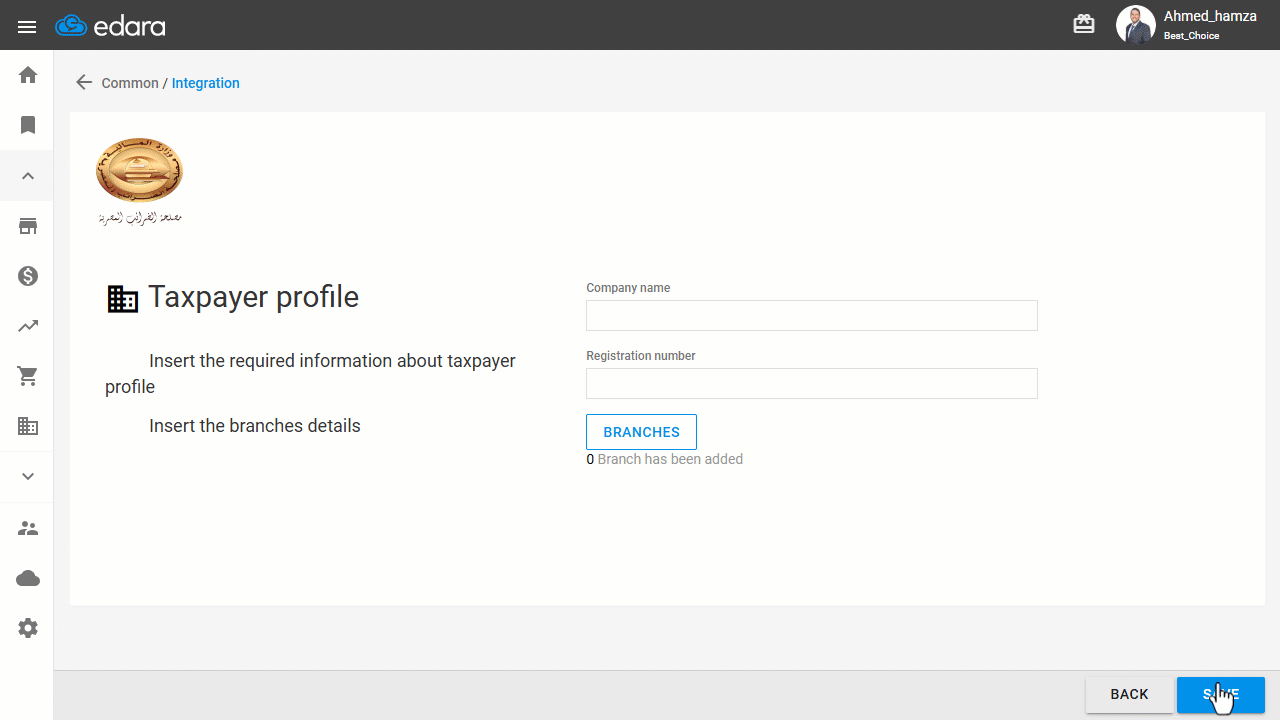Click the BACK button
This screenshot has height=720, width=1280.
(x=1129, y=694)
